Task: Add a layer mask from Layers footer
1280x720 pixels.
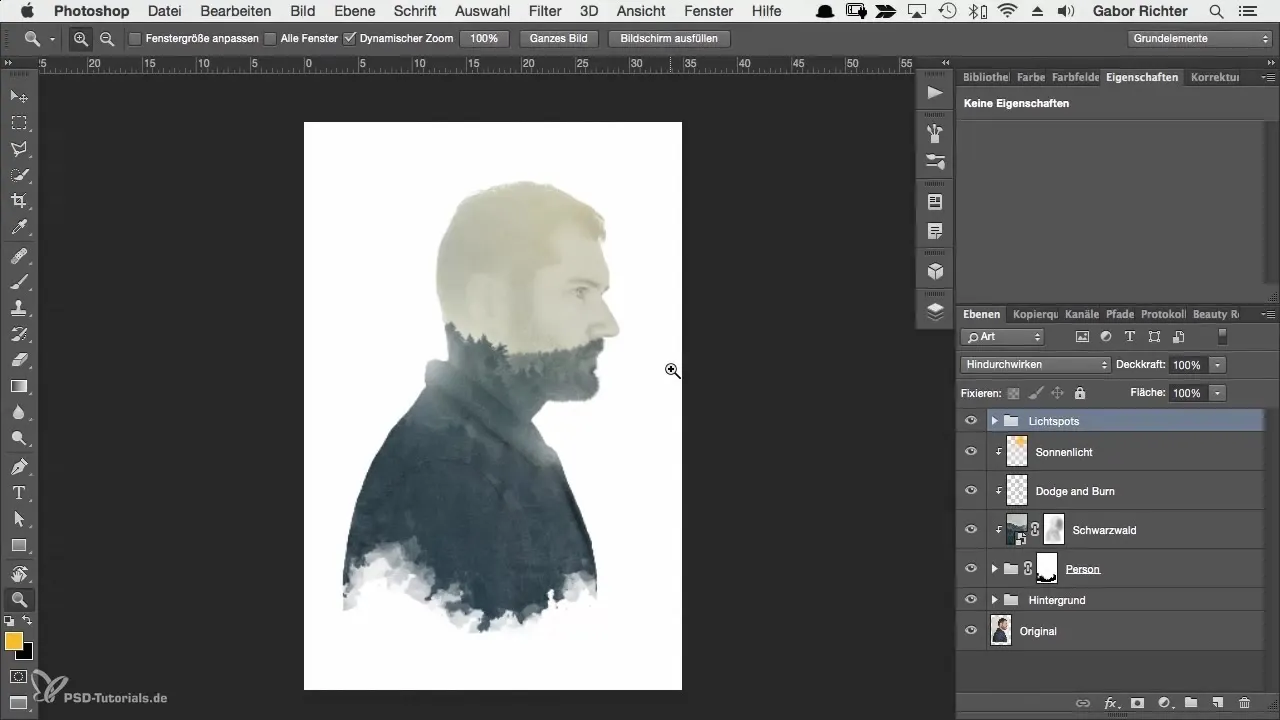Action: (x=1137, y=704)
